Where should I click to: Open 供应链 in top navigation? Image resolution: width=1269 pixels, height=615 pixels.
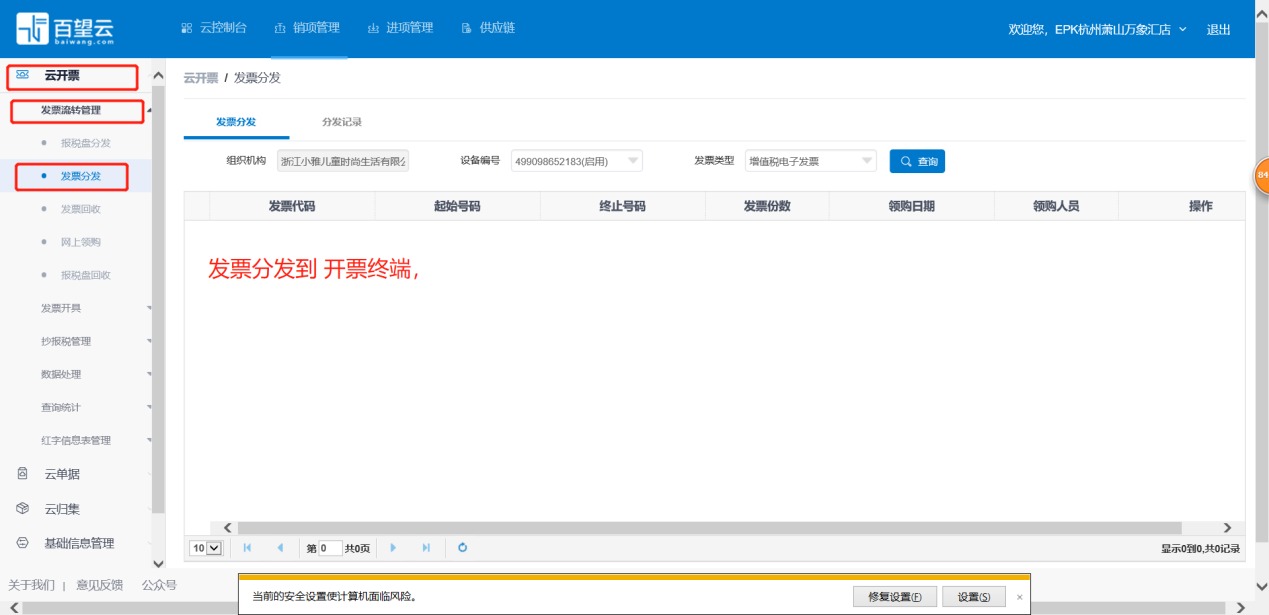(x=488, y=28)
